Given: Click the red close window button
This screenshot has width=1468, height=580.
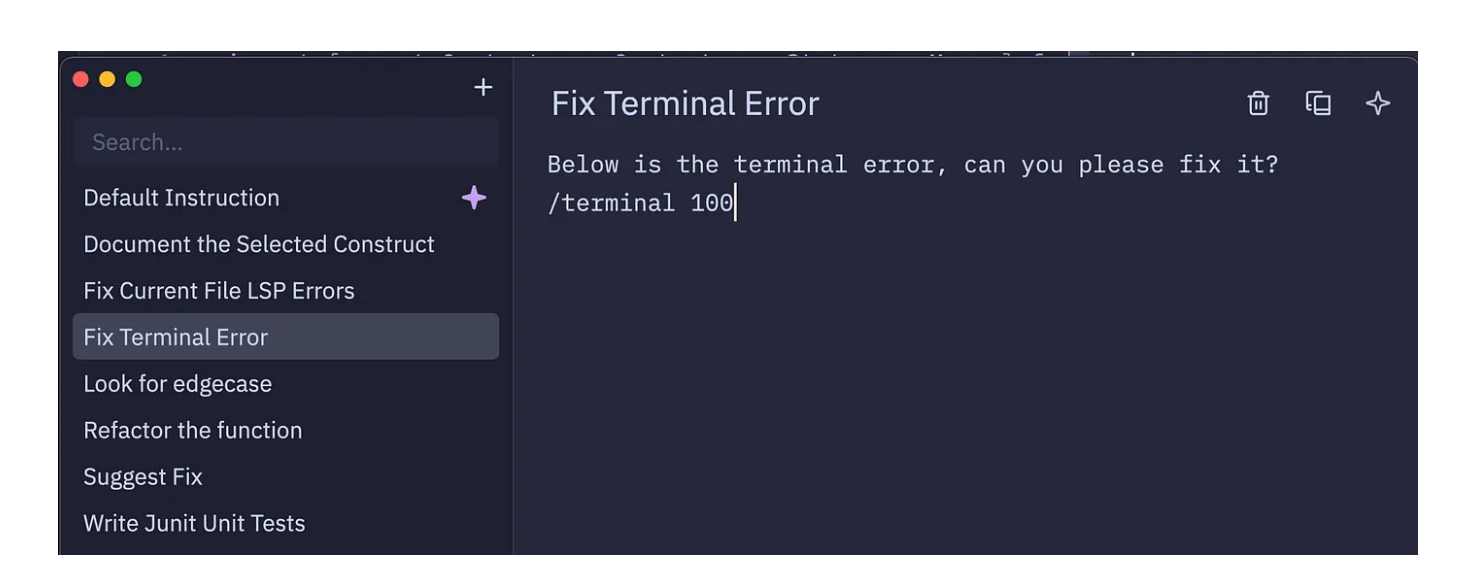Looking at the screenshot, I should [x=82, y=80].
